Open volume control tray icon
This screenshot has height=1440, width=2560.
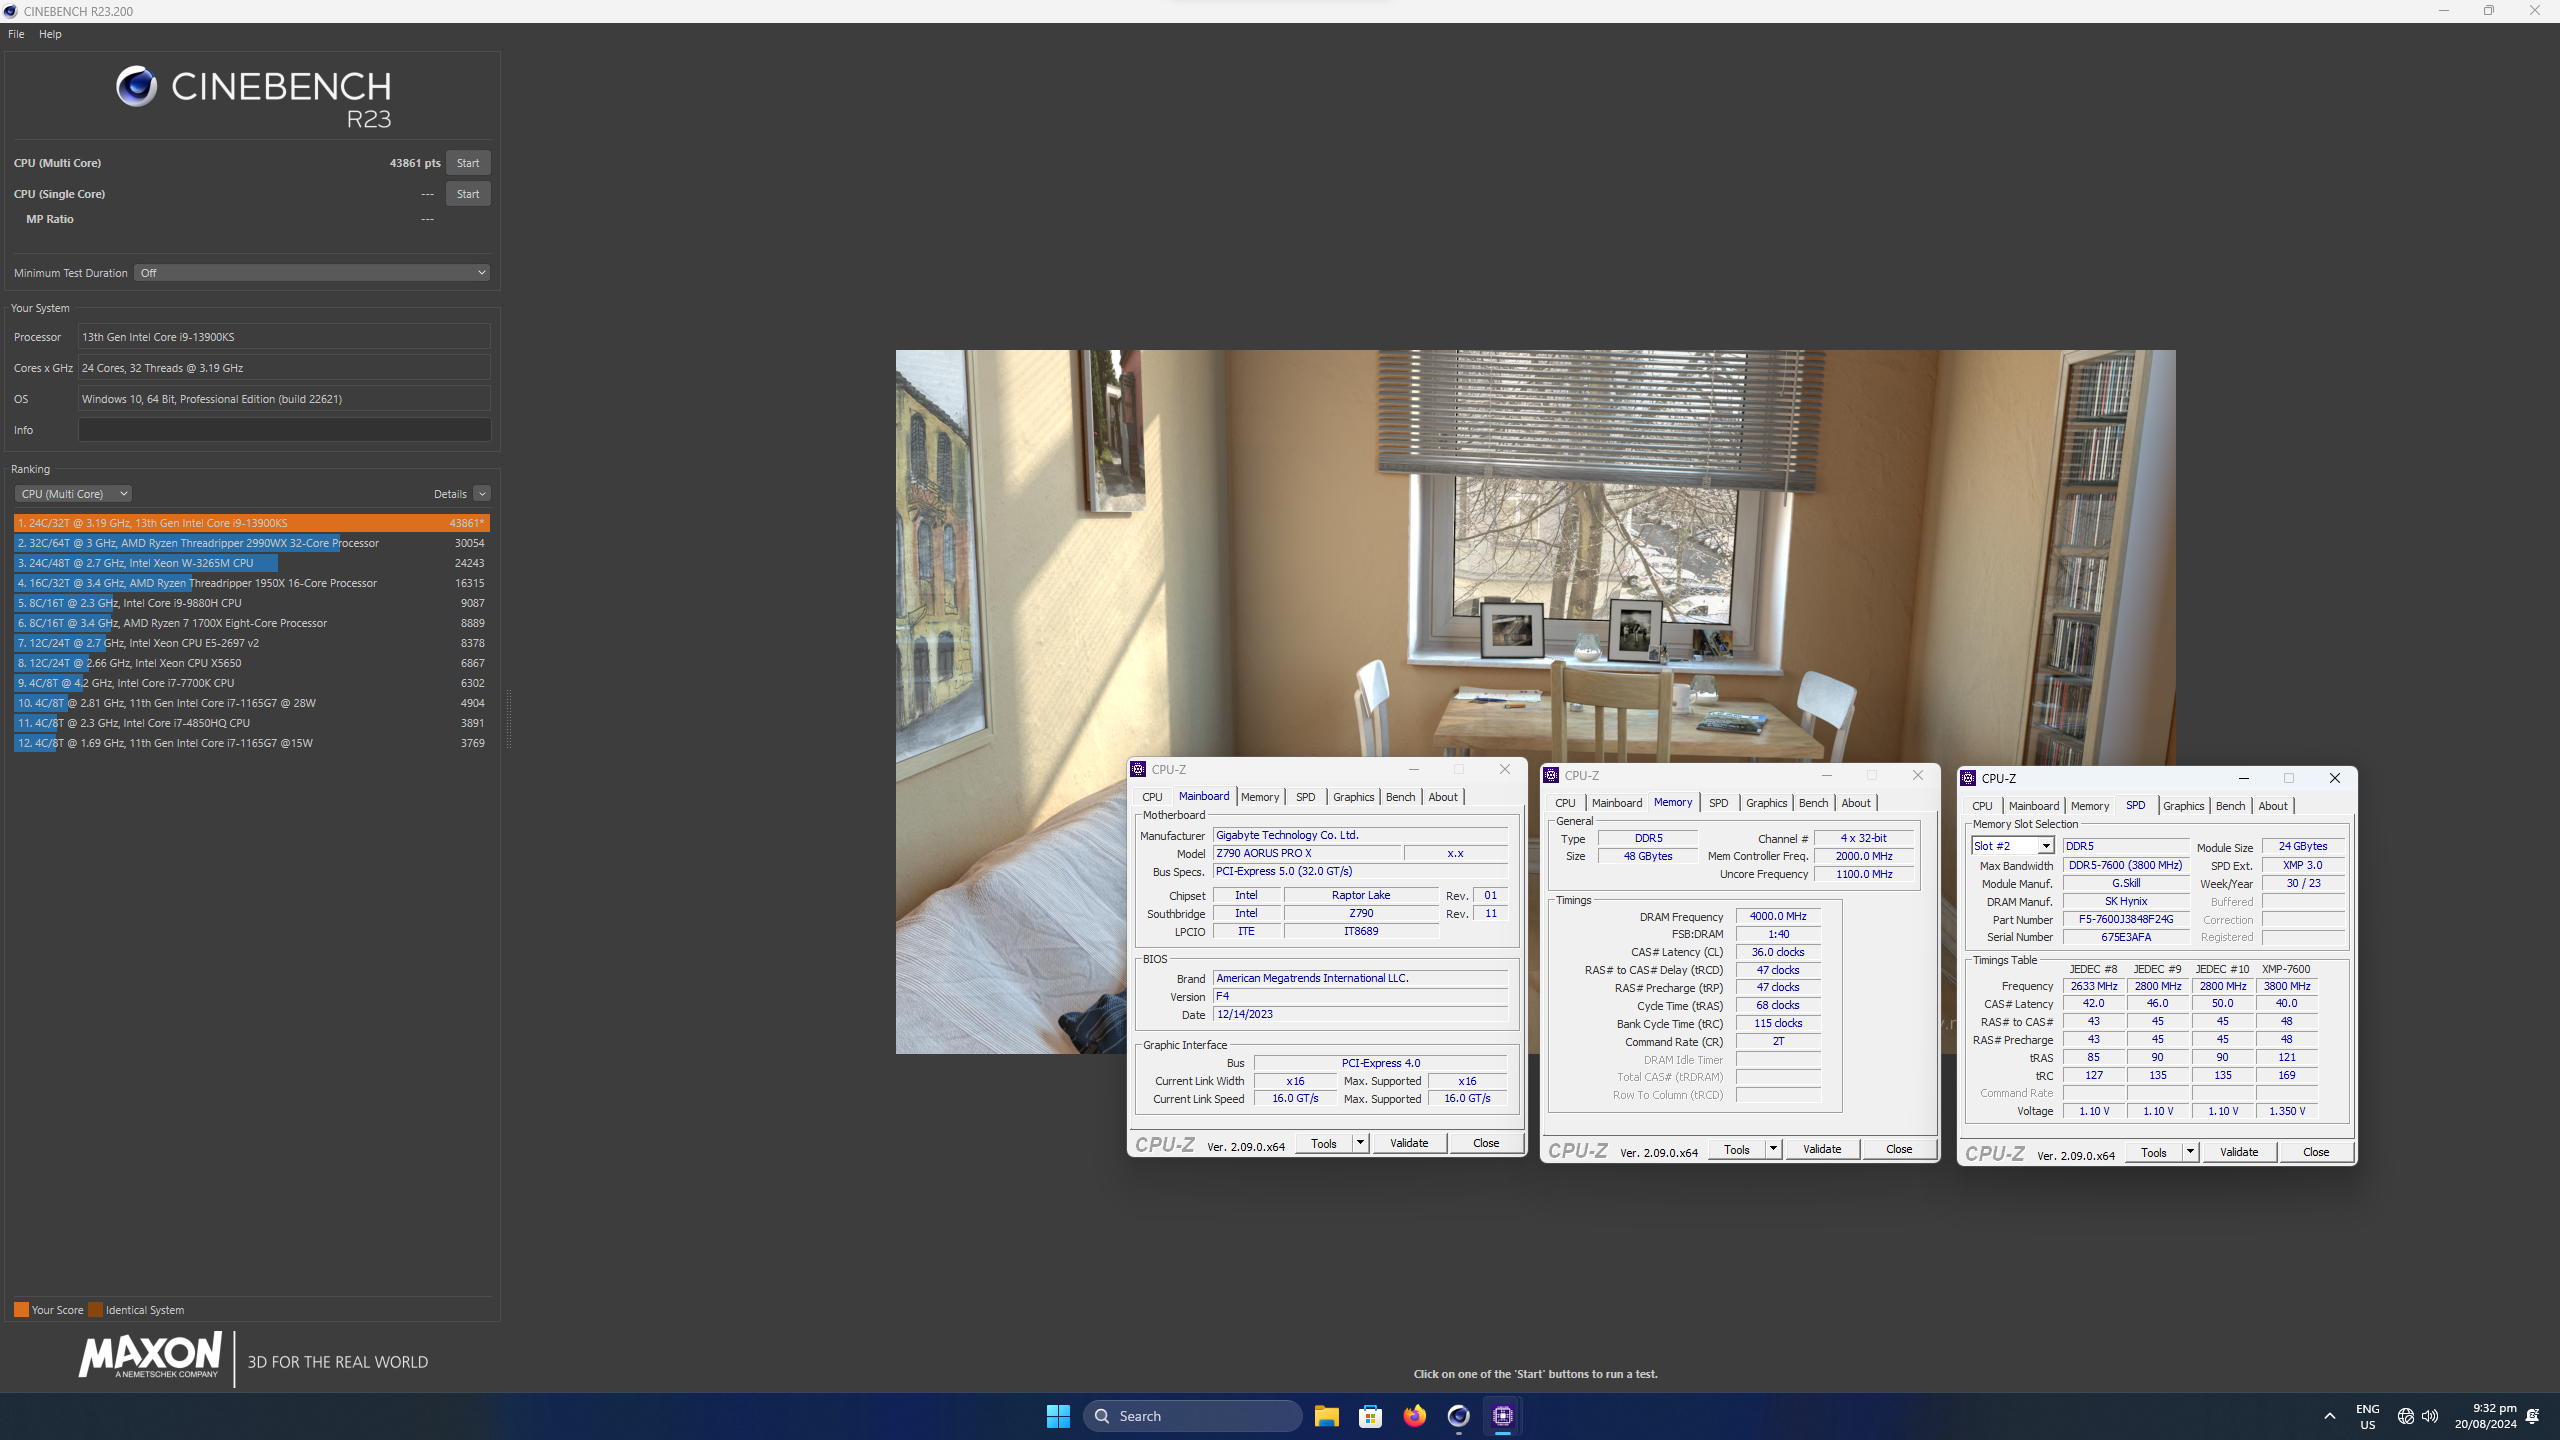(2430, 1416)
